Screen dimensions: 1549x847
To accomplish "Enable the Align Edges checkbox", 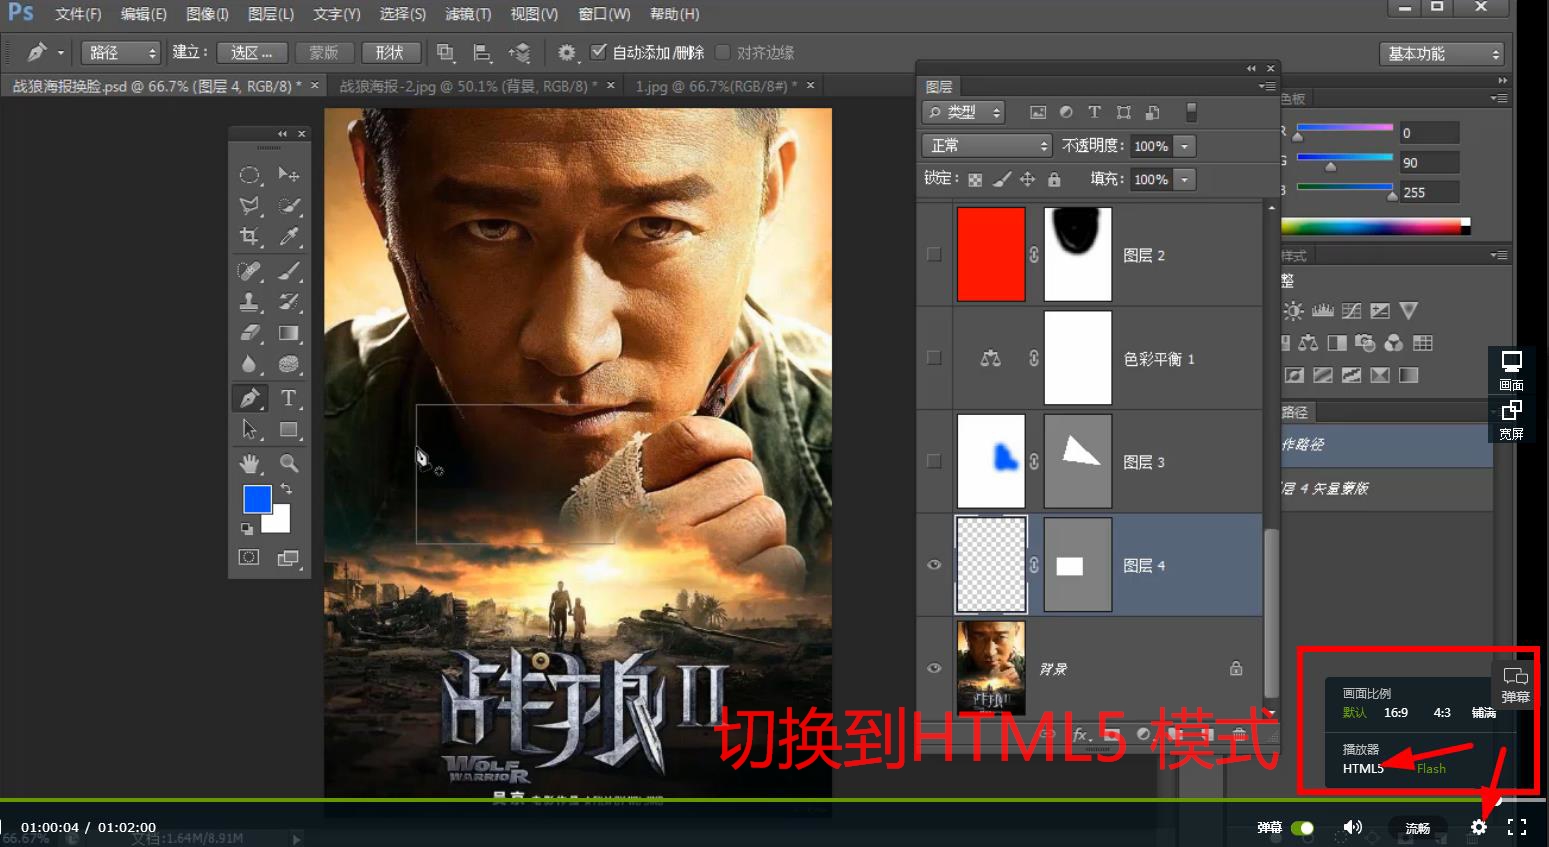I will coord(723,52).
